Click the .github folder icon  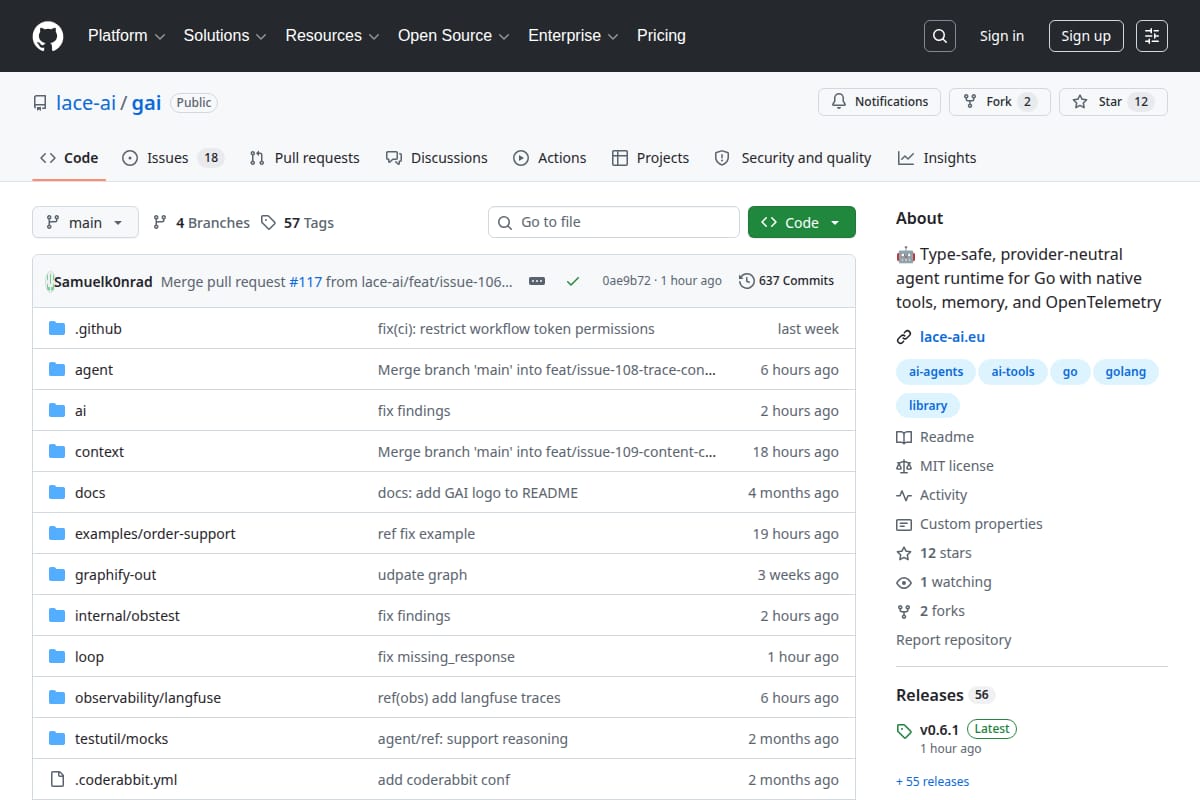57,329
